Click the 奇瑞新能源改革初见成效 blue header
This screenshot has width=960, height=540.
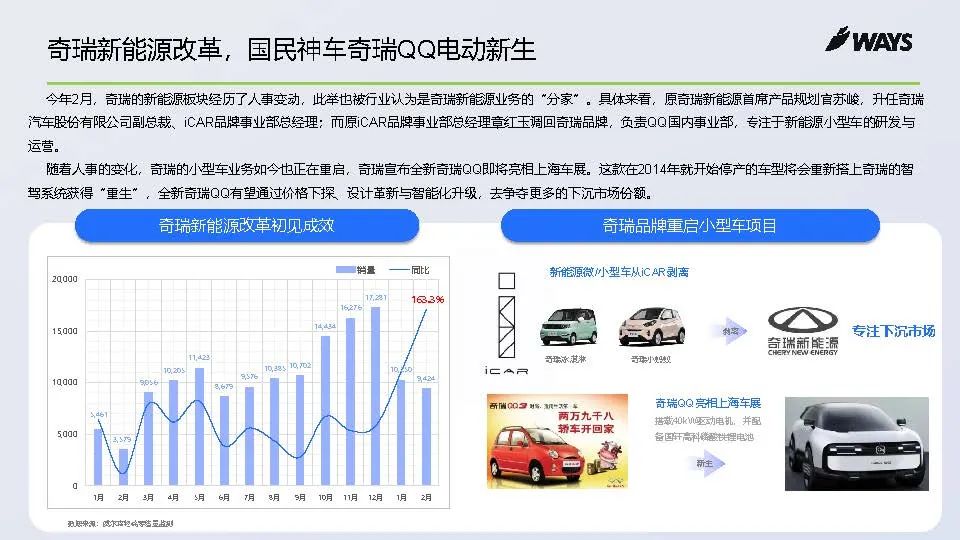247,225
